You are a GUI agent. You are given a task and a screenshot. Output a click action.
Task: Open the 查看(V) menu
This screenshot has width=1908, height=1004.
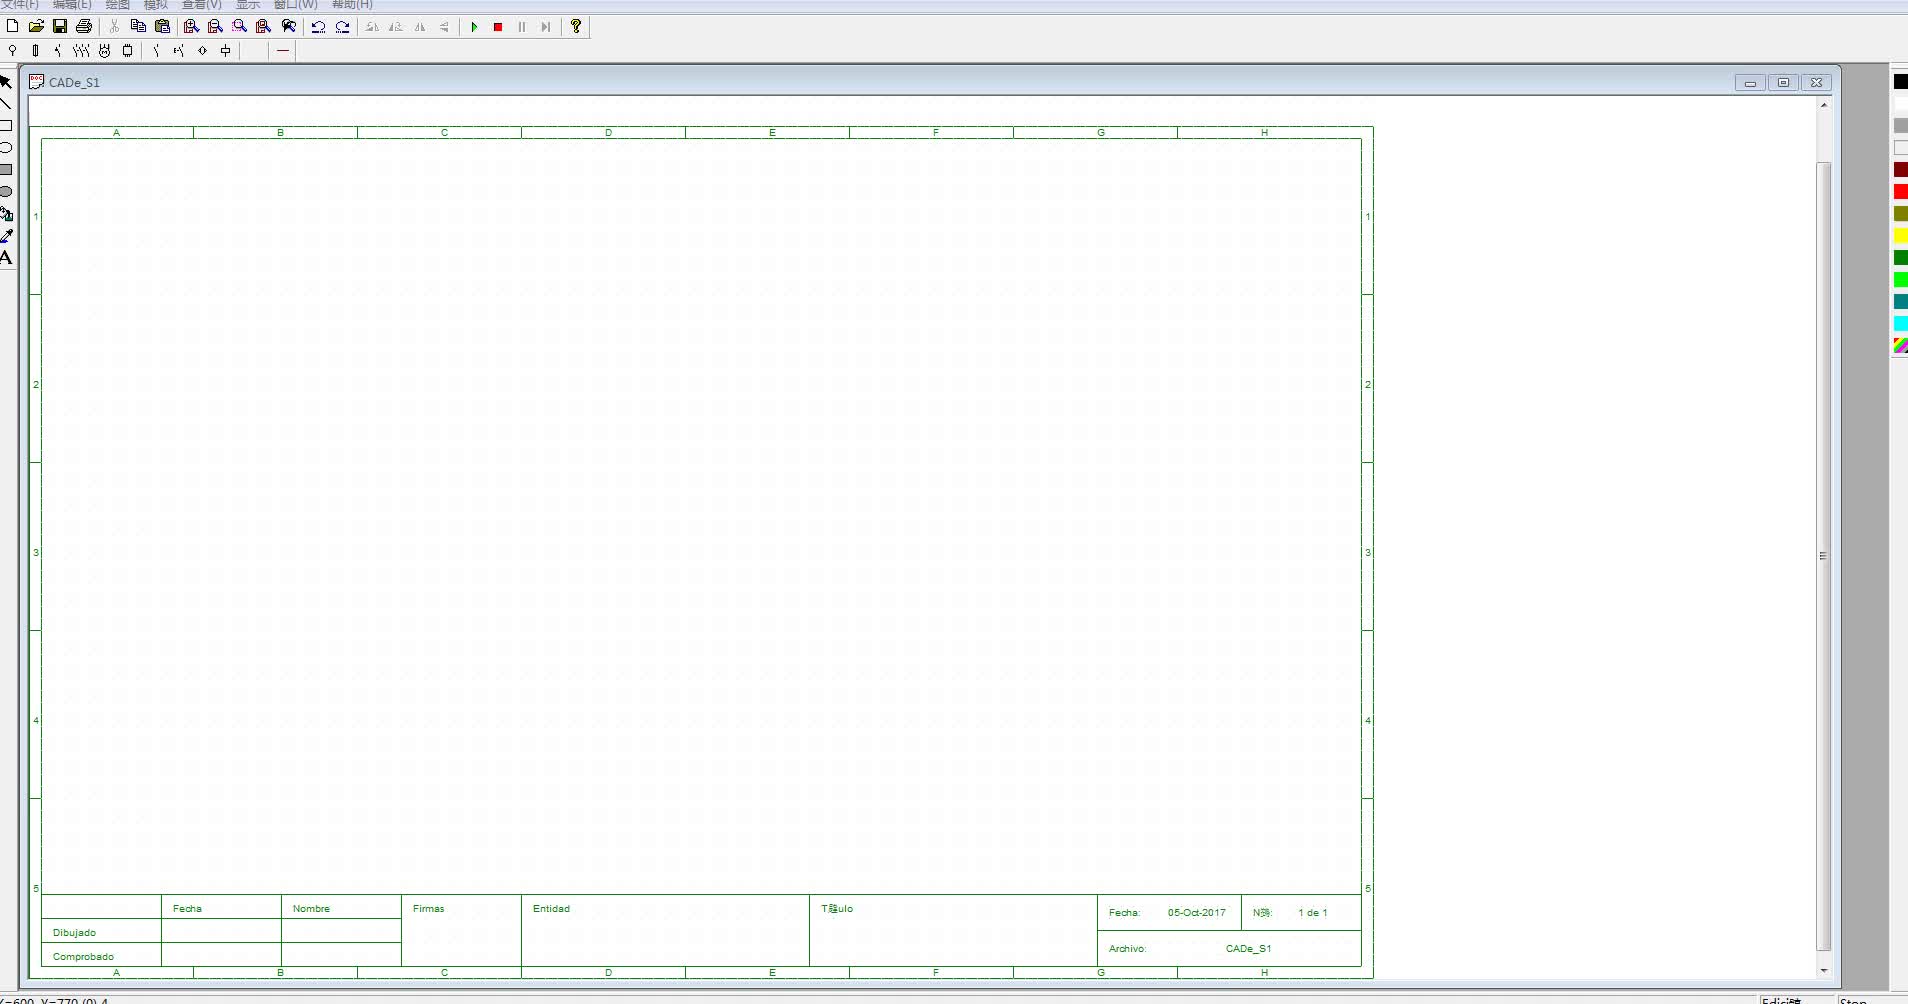click(x=202, y=5)
